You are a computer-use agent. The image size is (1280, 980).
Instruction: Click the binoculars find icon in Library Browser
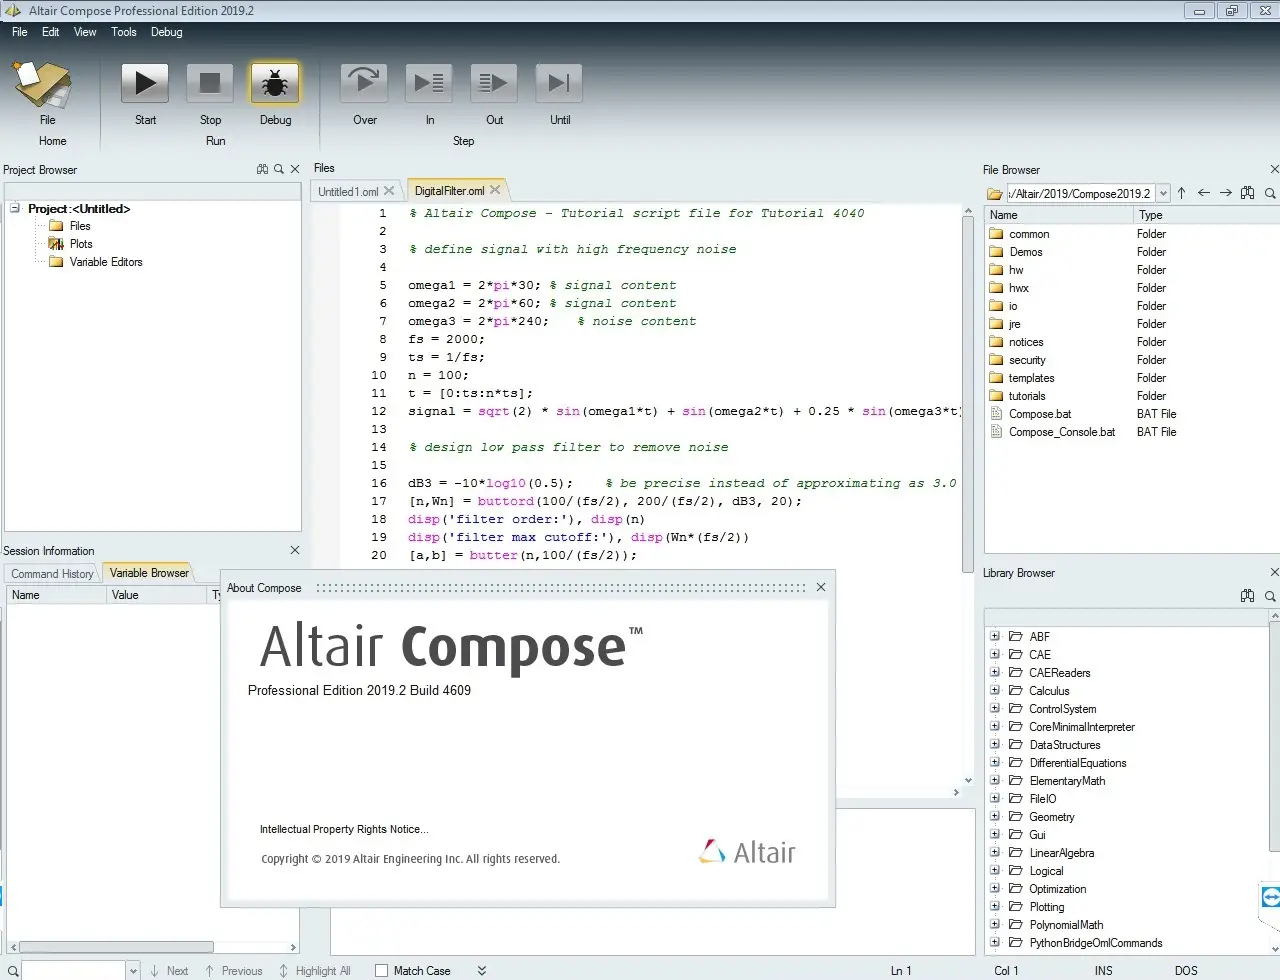[x=1248, y=596]
